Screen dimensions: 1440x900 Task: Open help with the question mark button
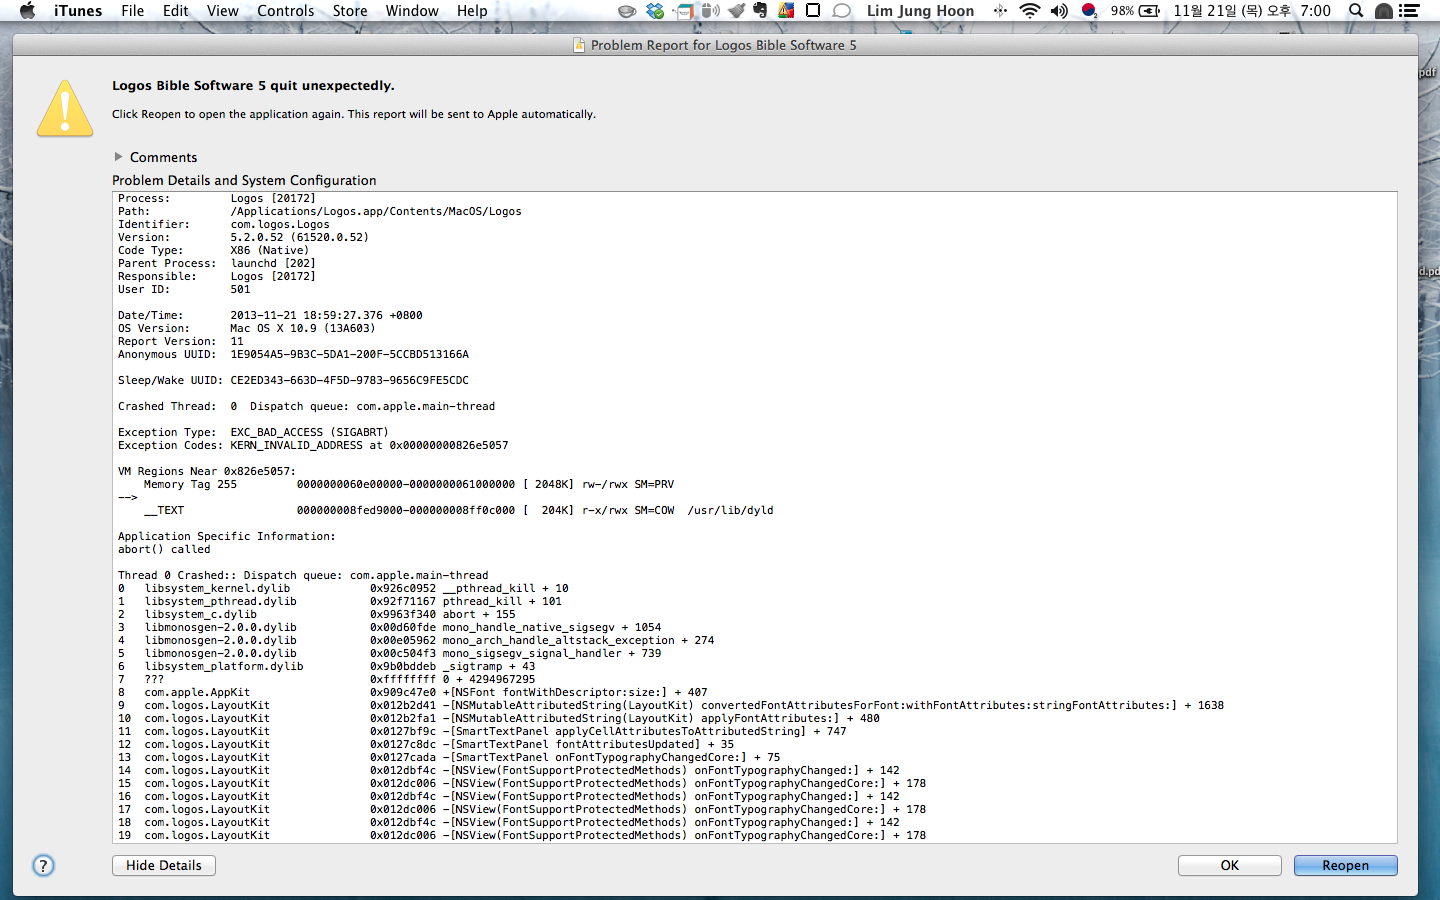(x=43, y=866)
